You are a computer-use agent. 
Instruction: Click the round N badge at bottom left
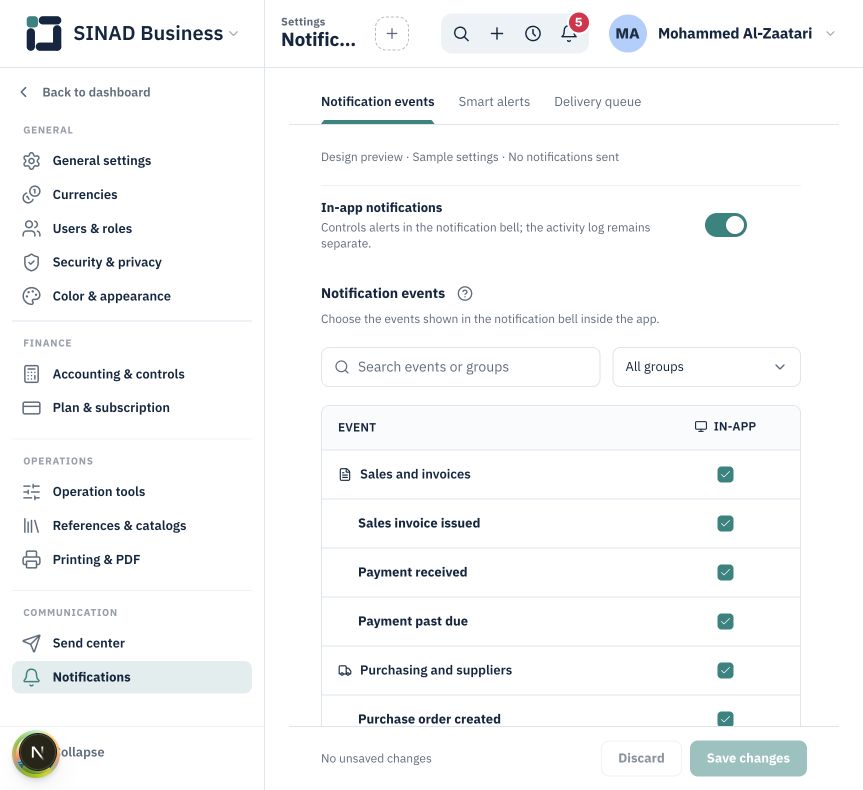[37, 753]
